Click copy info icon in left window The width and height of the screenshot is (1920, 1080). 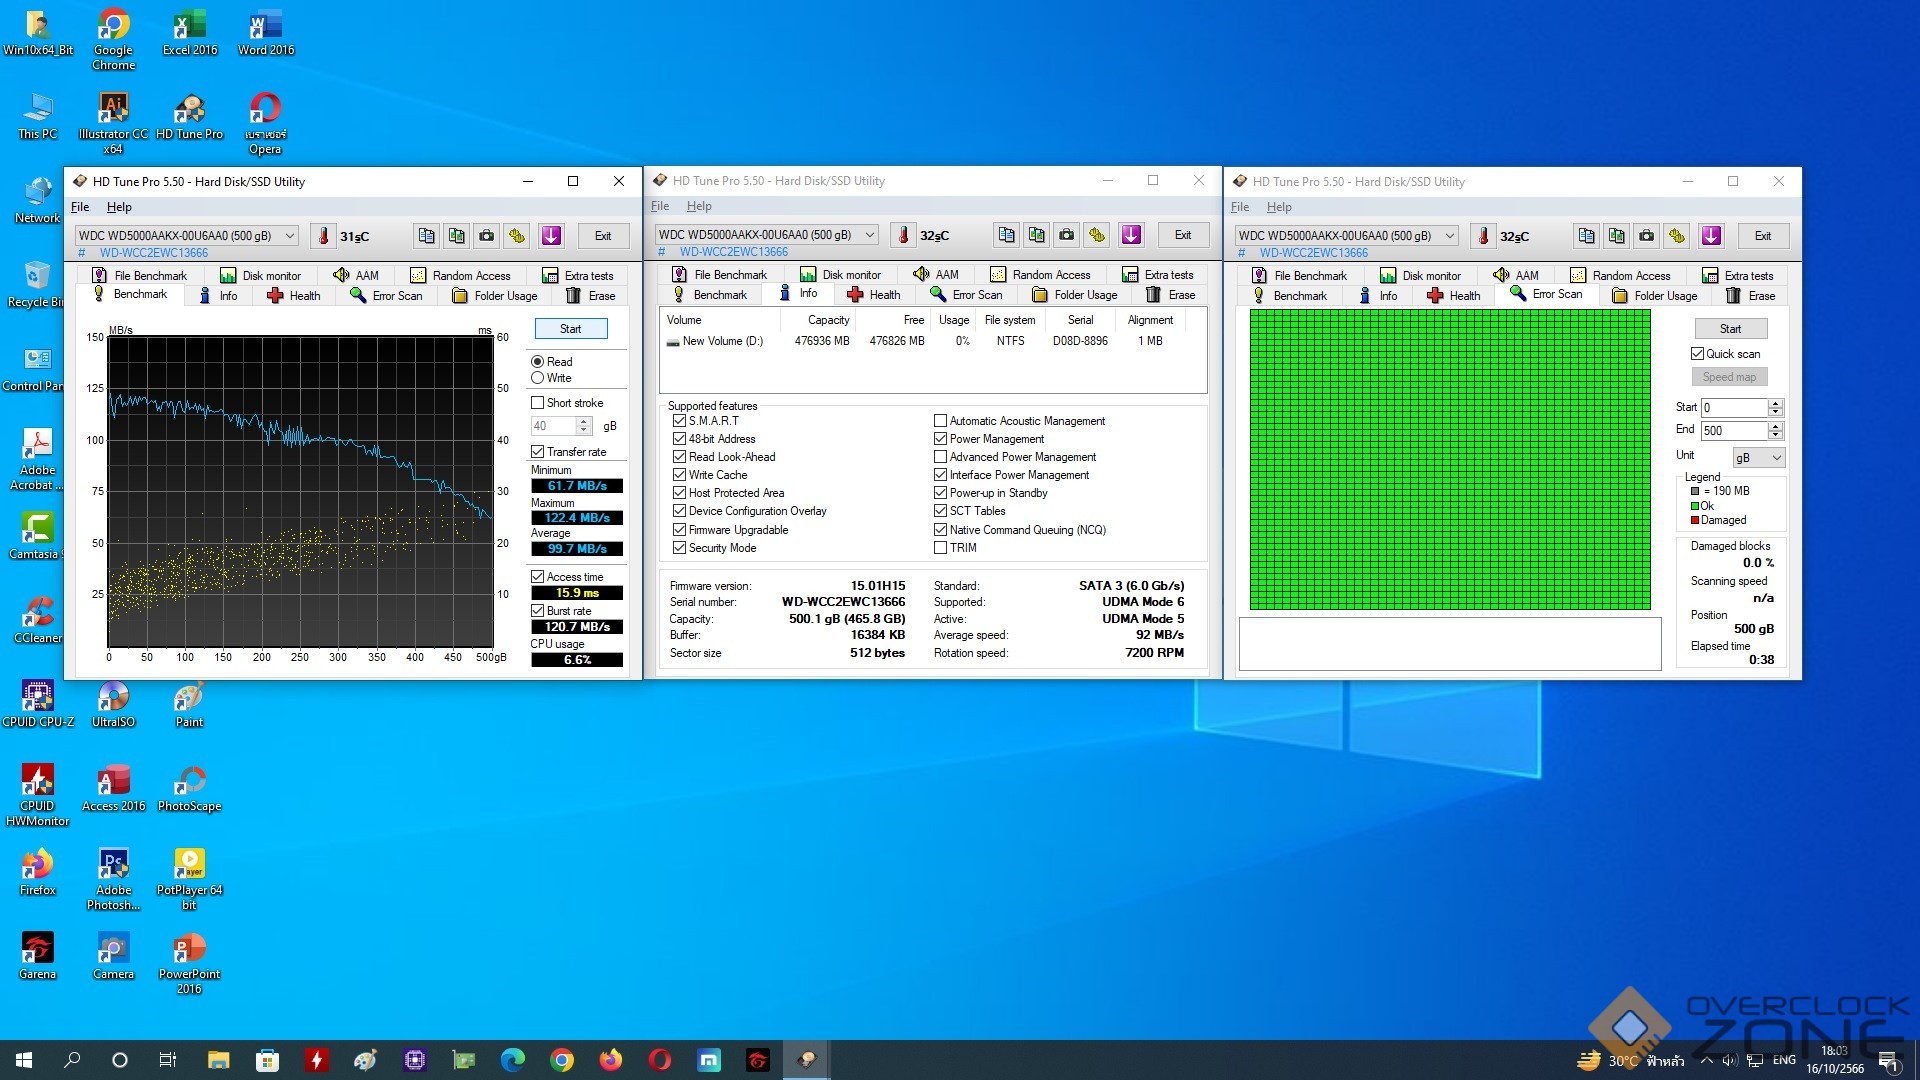[x=426, y=236]
